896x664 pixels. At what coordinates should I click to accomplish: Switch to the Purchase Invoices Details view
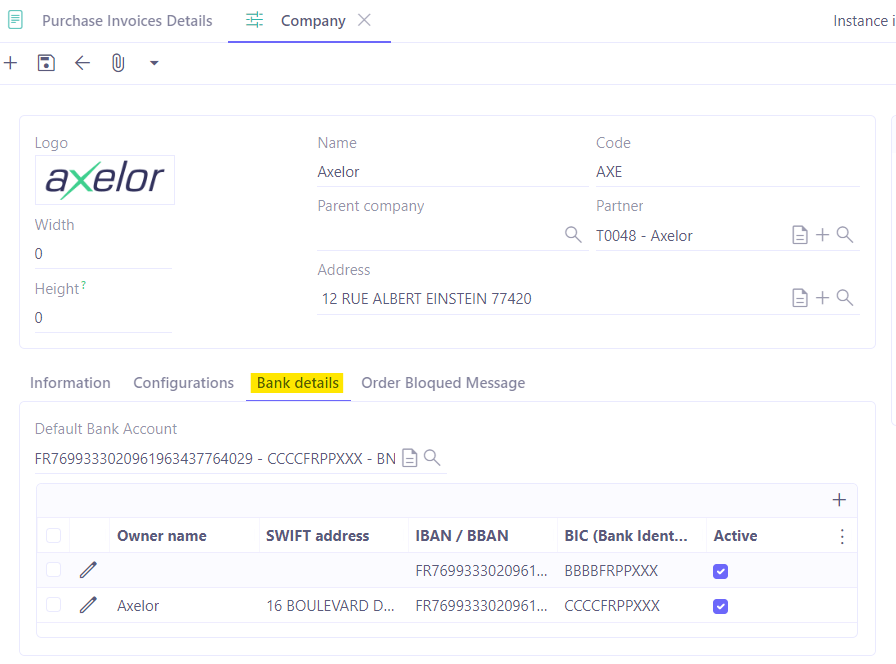(127, 20)
